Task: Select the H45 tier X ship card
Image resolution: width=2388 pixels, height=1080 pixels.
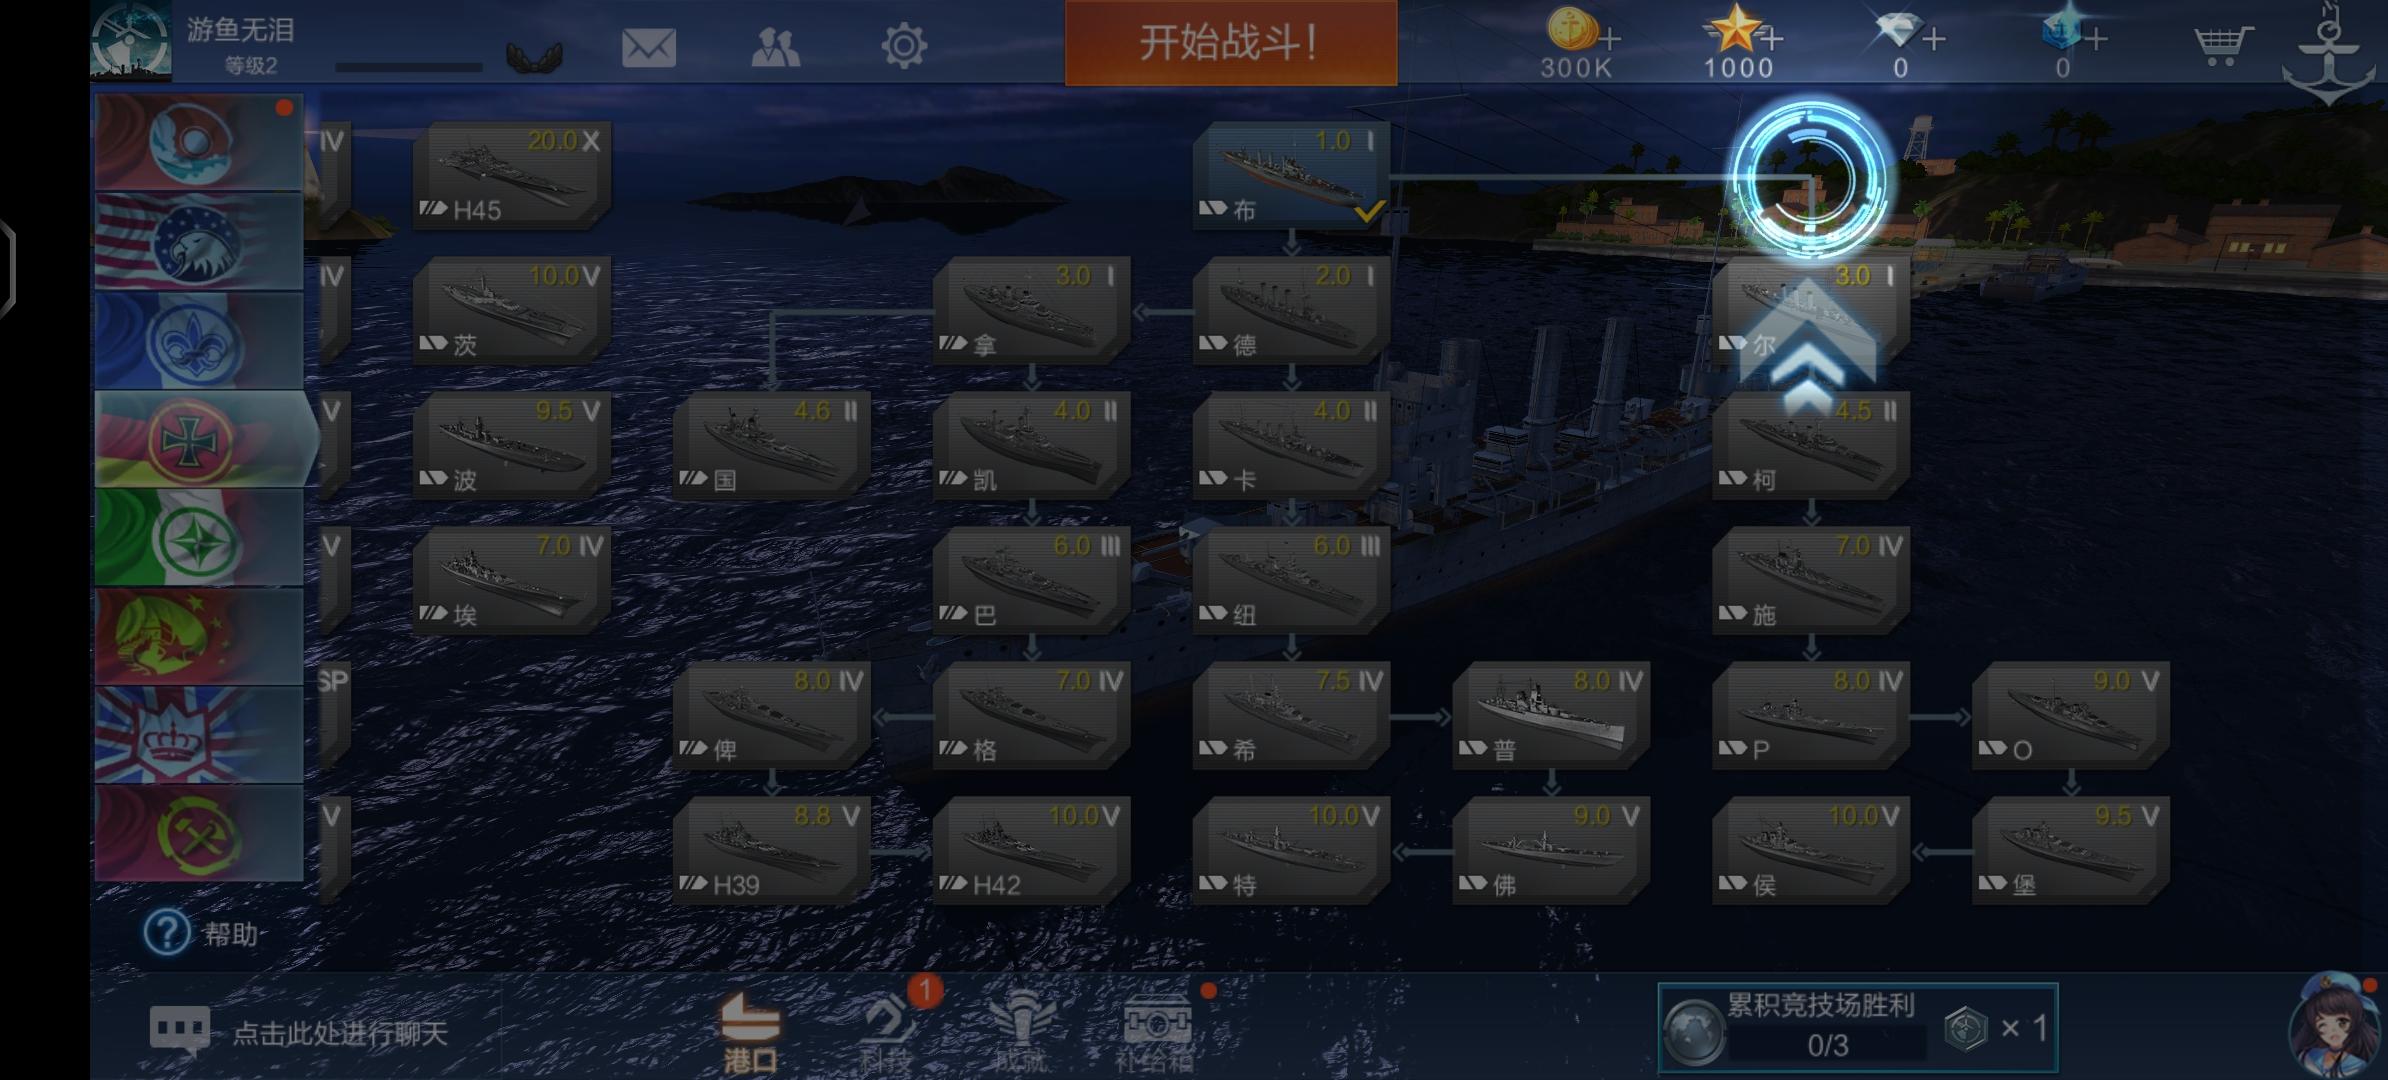Action: click(x=511, y=176)
